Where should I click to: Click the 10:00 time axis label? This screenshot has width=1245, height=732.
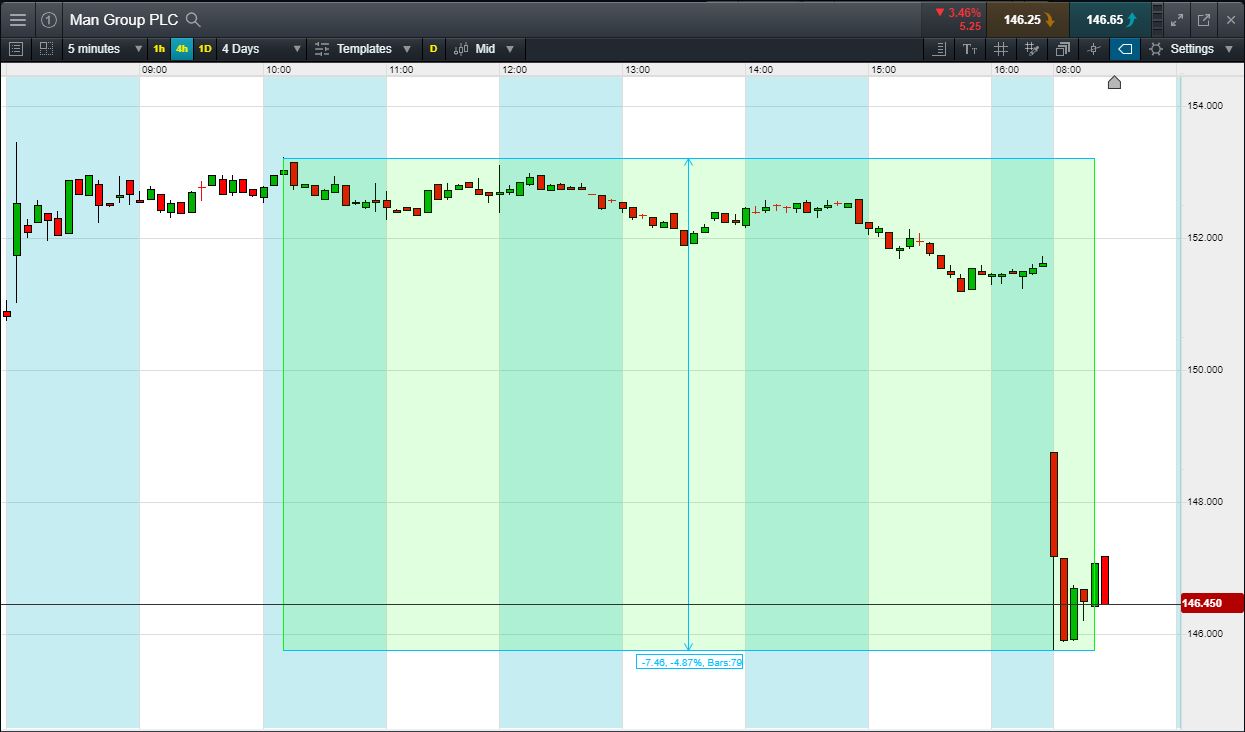coord(278,70)
